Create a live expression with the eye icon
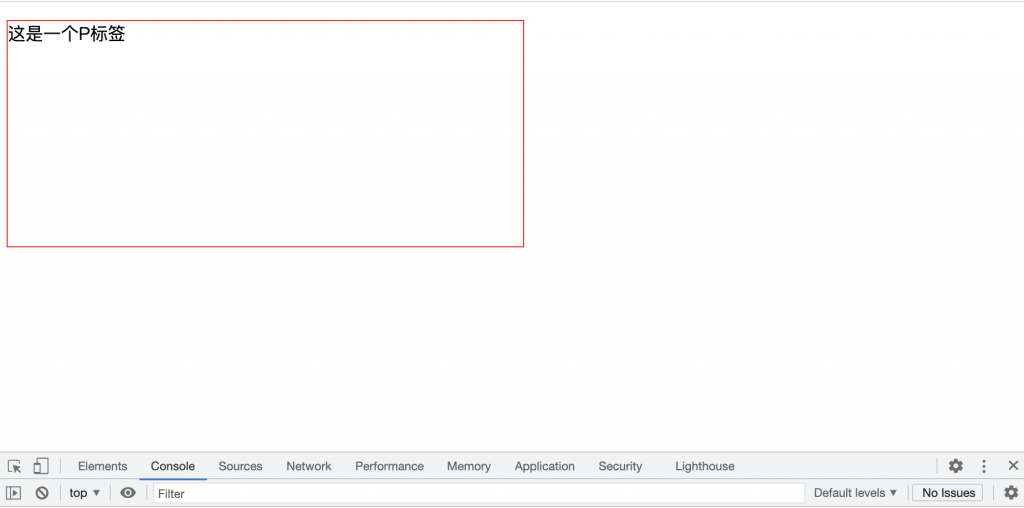 click(x=128, y=493)
